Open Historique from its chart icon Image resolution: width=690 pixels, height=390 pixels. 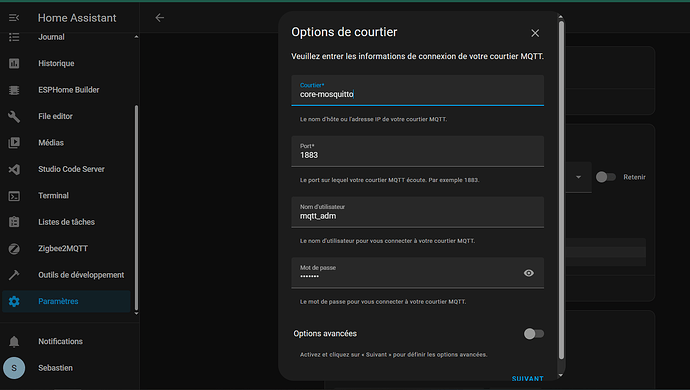pyautogui.click(x=14, y=63)
